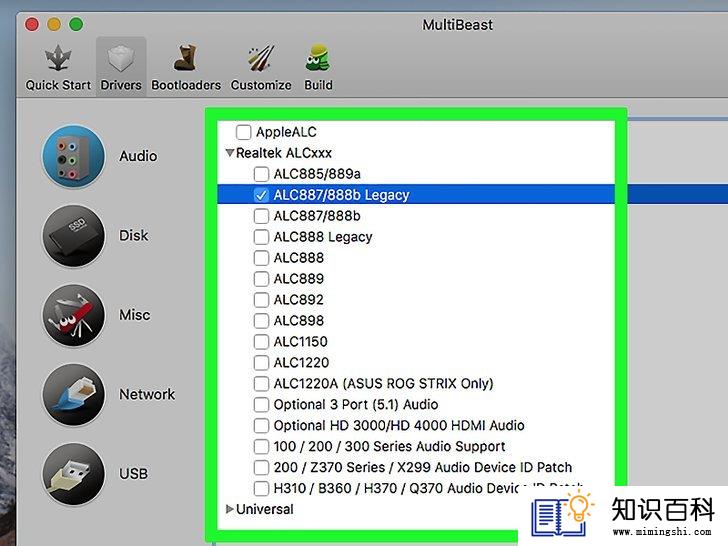Enable H310 / B360 / H370 / Q370 checkbox

click(x=261, y=488)
